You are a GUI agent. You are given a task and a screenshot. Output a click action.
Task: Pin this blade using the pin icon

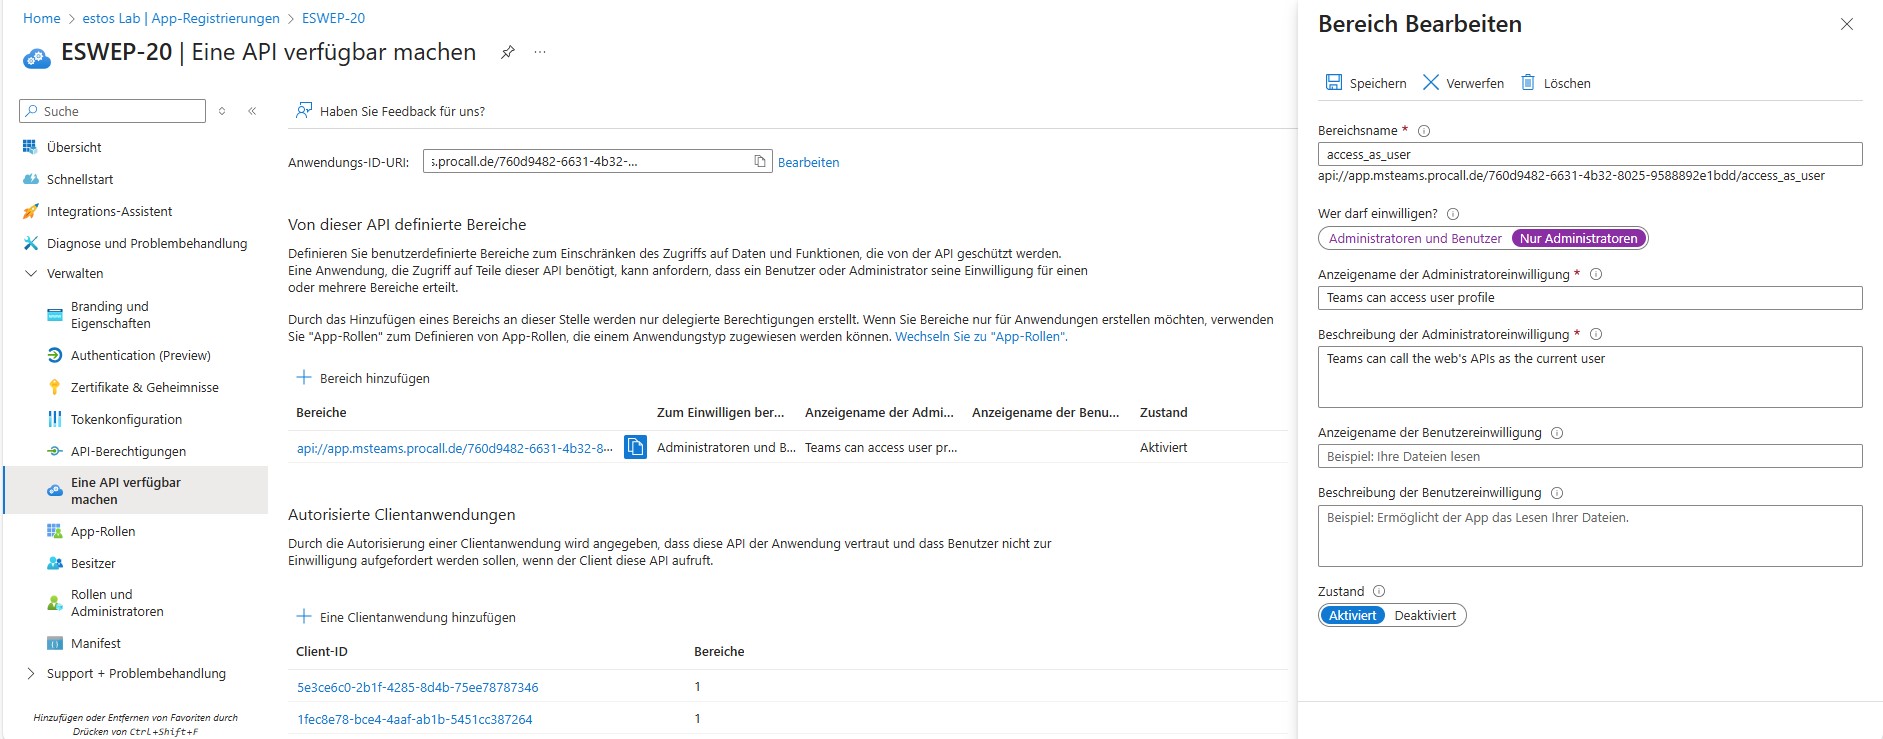pos(508,52)
